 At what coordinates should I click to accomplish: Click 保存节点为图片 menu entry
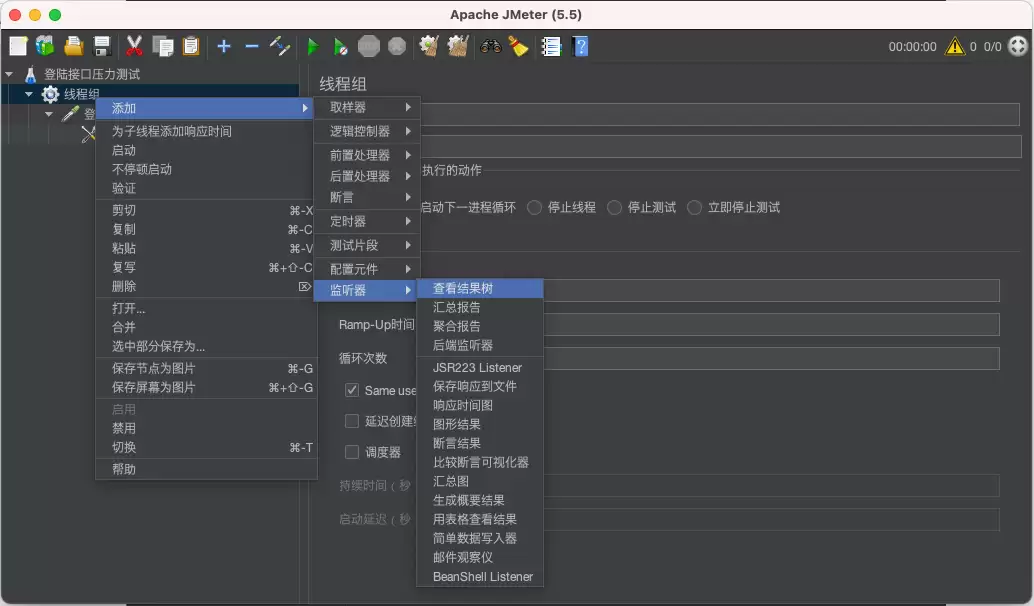pyautogui.click(x=205, y=369)
